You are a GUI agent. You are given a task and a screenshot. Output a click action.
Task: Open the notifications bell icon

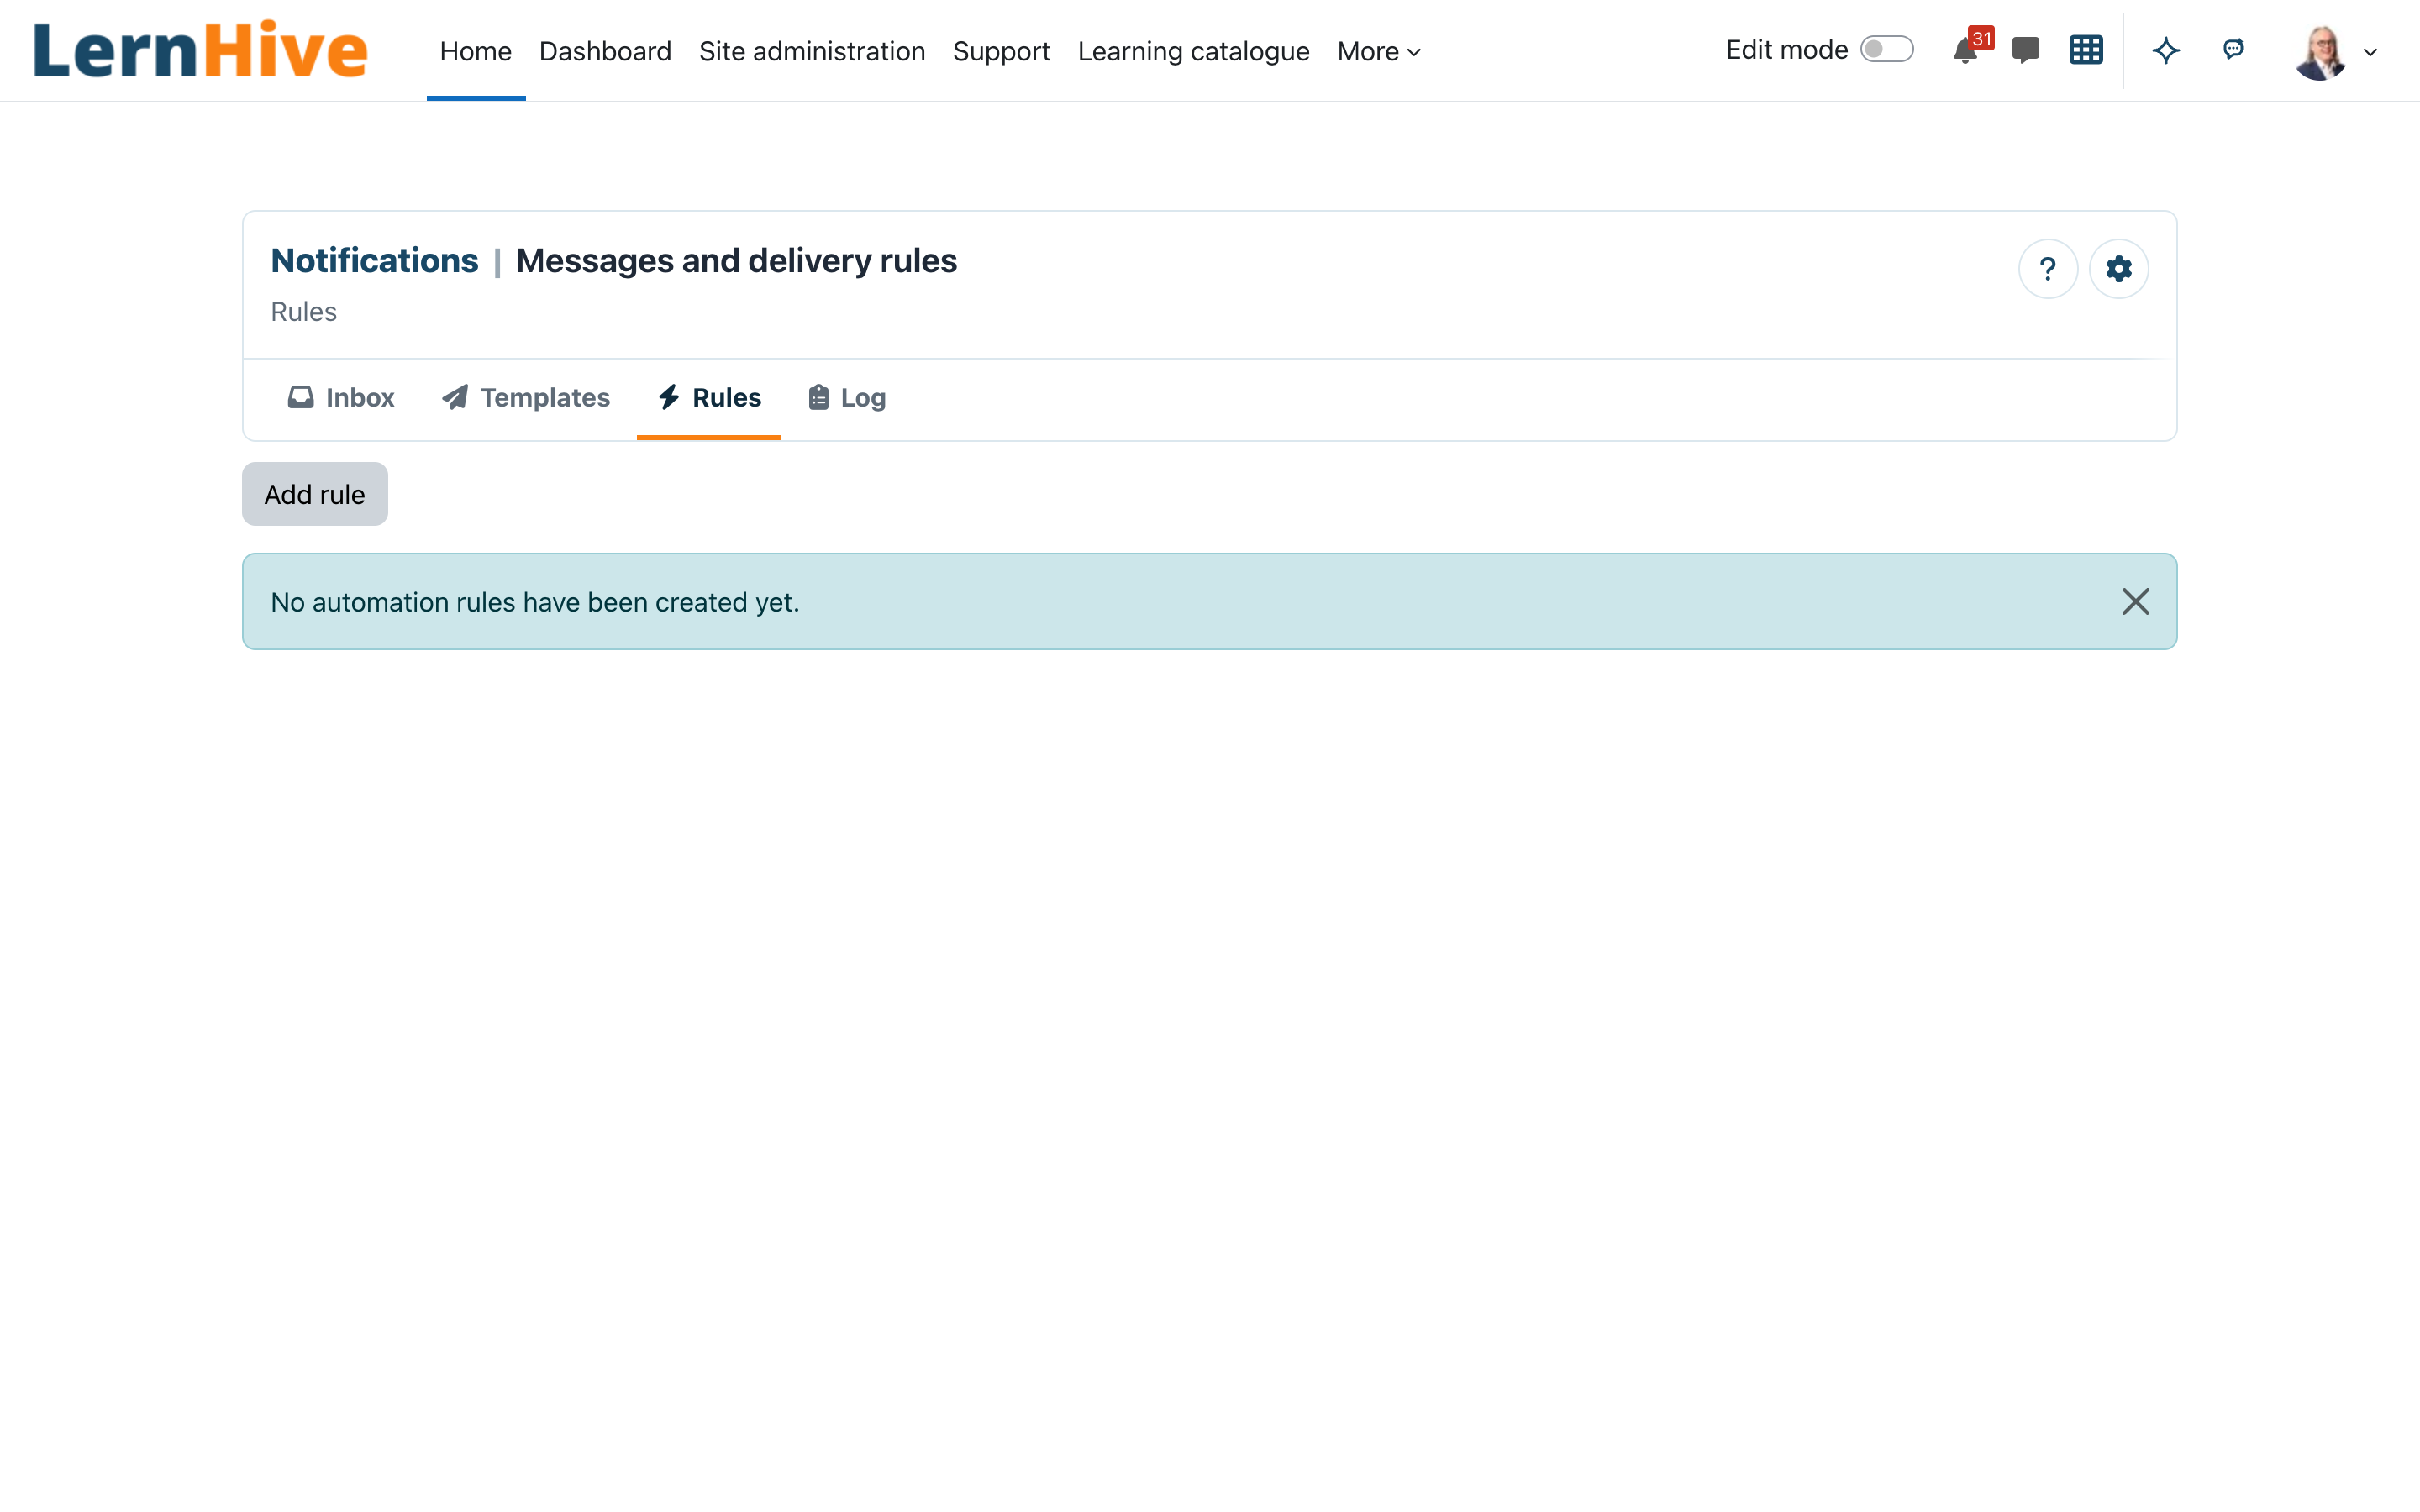1965,51
